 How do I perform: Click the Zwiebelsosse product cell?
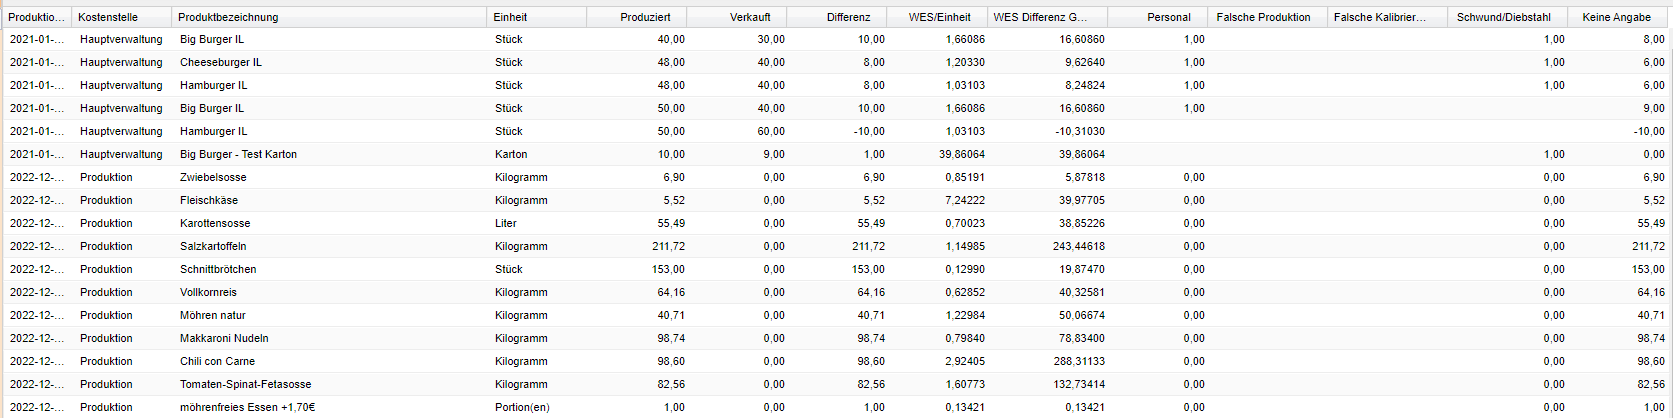point(213,177)
